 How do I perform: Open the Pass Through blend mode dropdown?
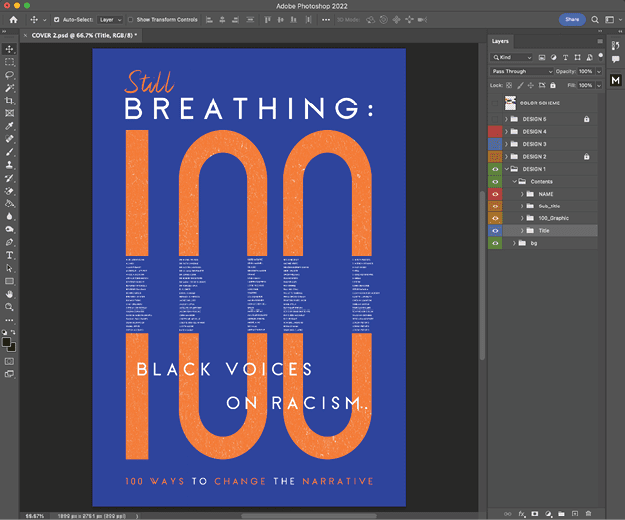(x=521, y=71)
